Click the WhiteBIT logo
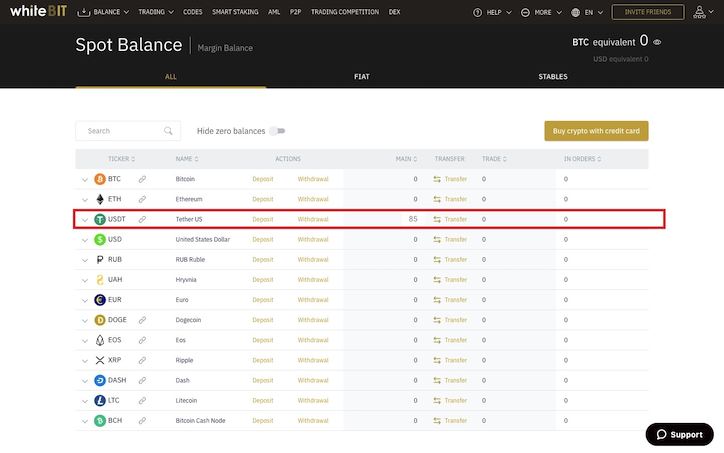The width and height of the screenshot is (724, 453). pos(38,11)
